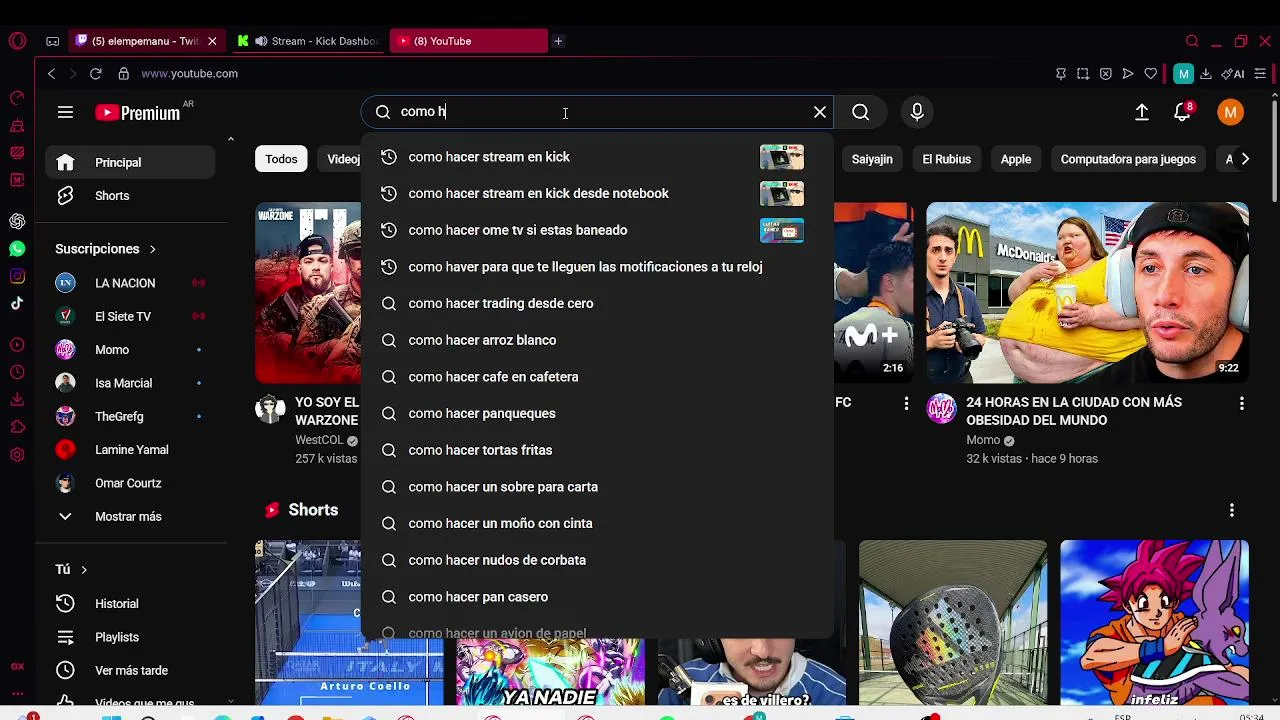Open the browser AI button

click(x=1235, y=73)
